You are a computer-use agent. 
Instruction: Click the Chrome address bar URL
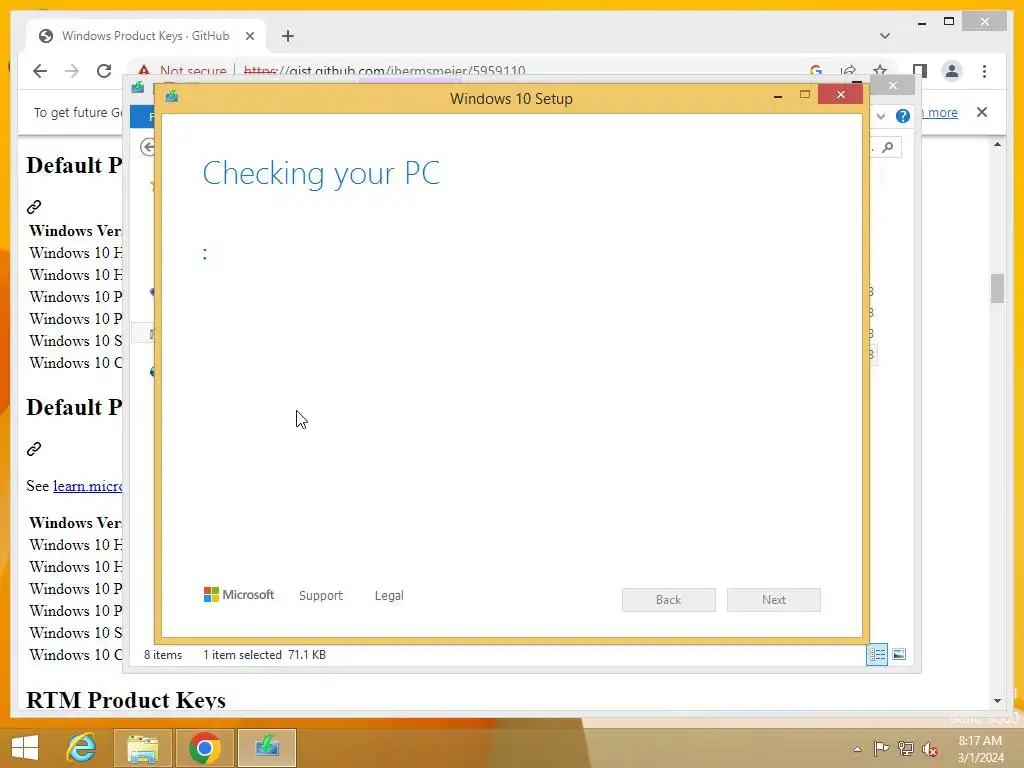click(x=385, y=71)
